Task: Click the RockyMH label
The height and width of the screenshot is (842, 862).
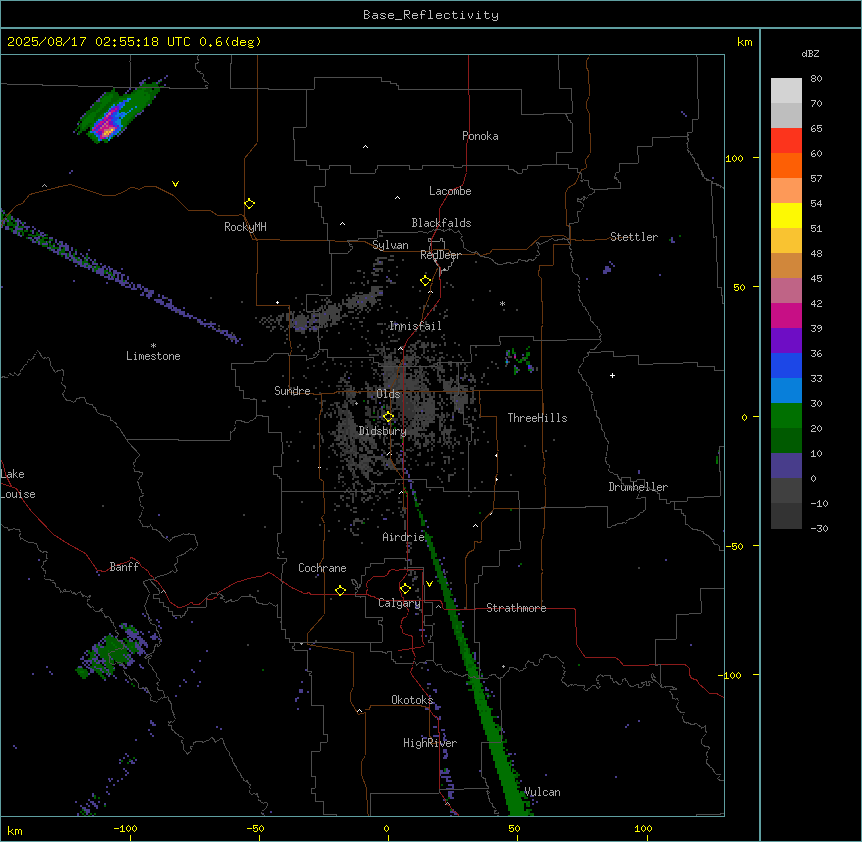Action: pyautogui.click(x=245, y=227)
